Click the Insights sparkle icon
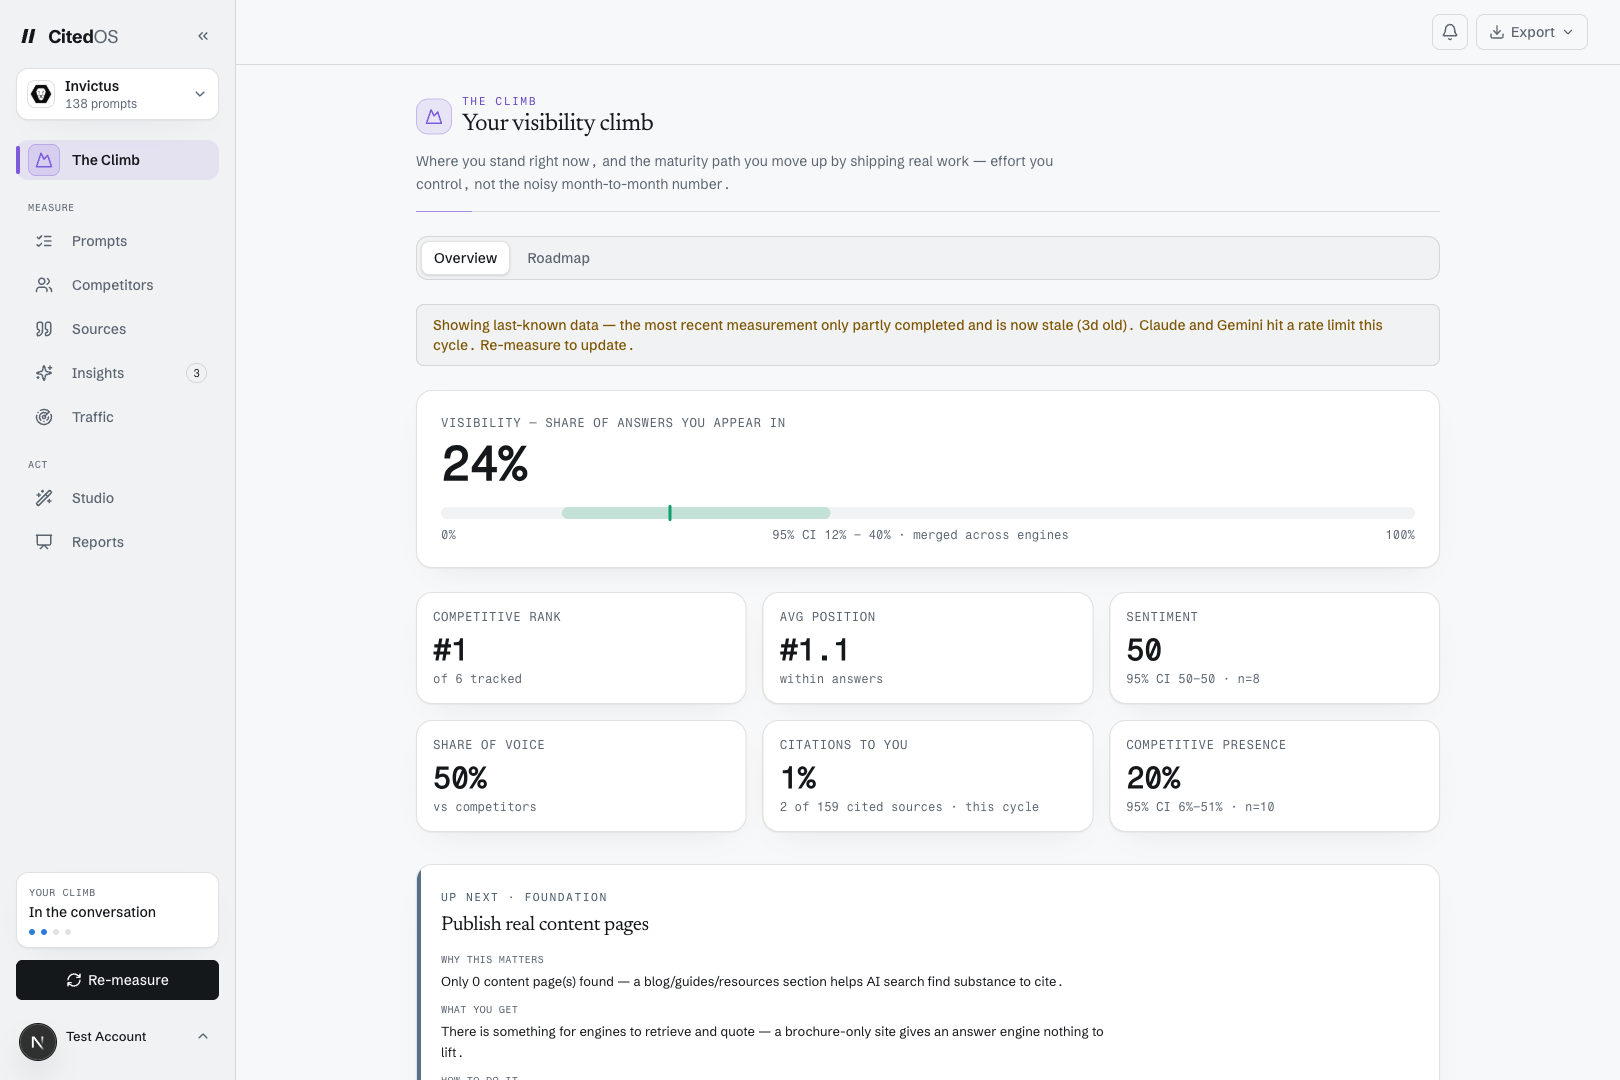The image size is (1620, 1080). [x=44, y=373]
